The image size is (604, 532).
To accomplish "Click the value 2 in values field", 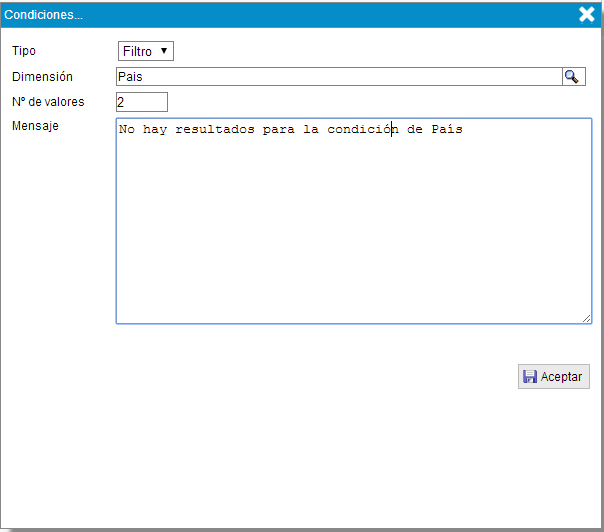I will (121, 102).
